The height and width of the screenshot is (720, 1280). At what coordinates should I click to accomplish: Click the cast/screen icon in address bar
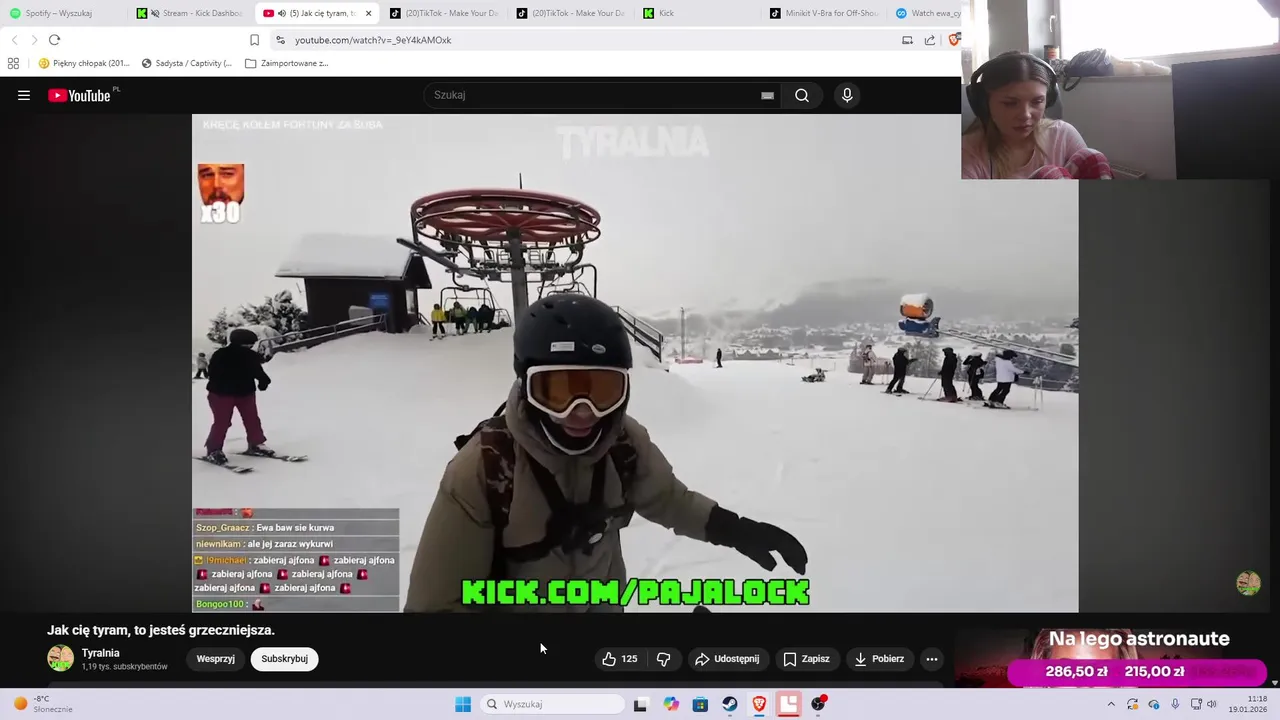click(x=907, y=40)
